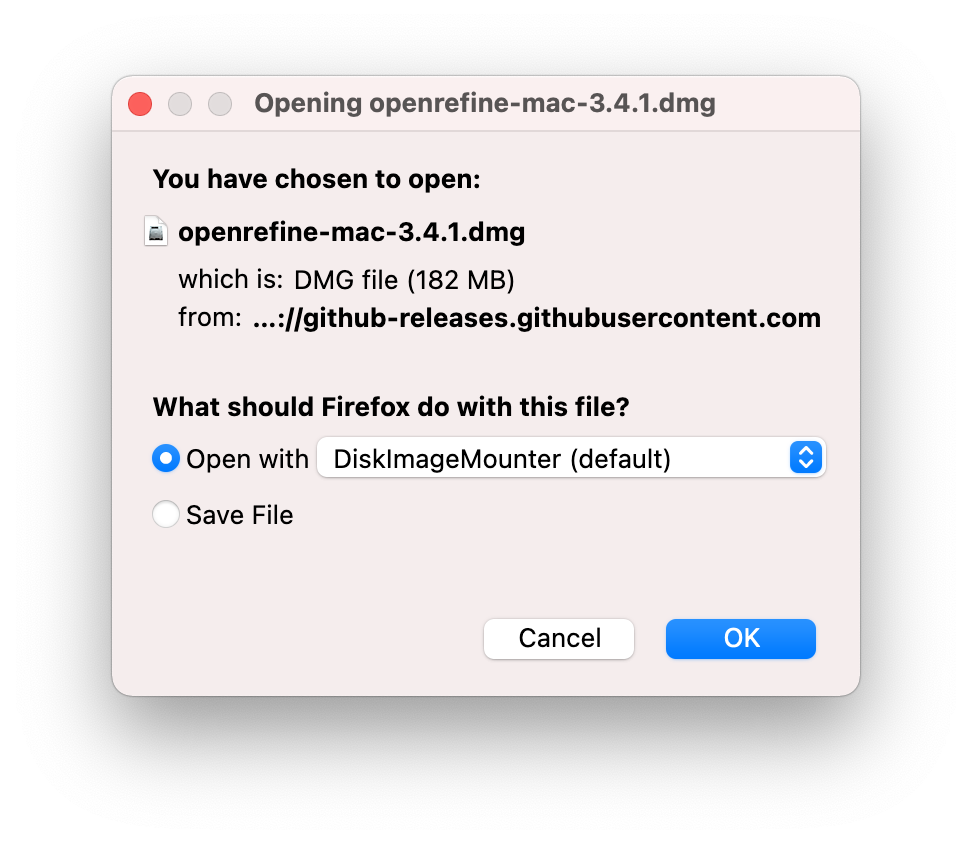Click the DMG document icon next to filename

(x=156, y=231)
